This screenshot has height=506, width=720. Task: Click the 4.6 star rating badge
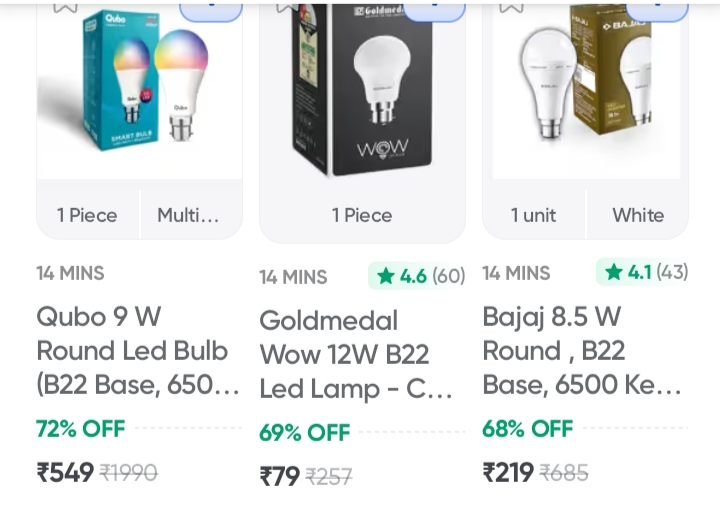point(417,276)
